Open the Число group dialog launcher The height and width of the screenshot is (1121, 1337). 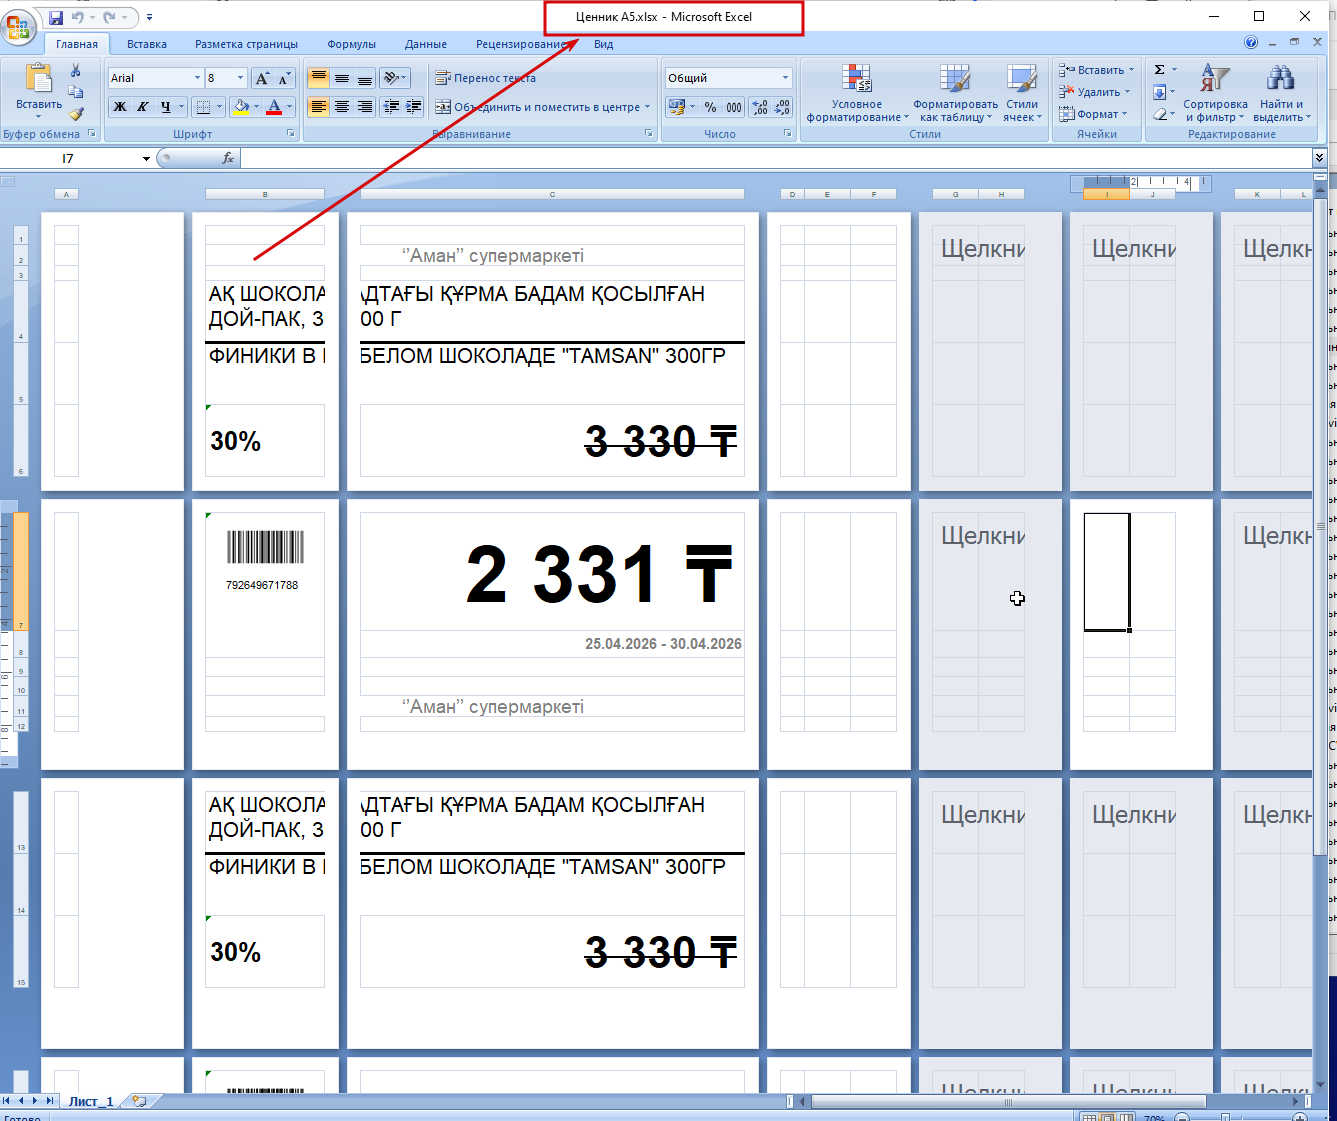(788, 133)
